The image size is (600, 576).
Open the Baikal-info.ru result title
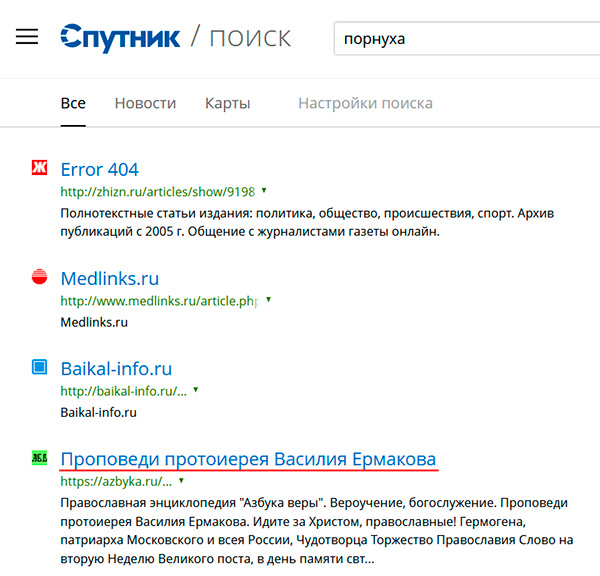tap(116, 368)
